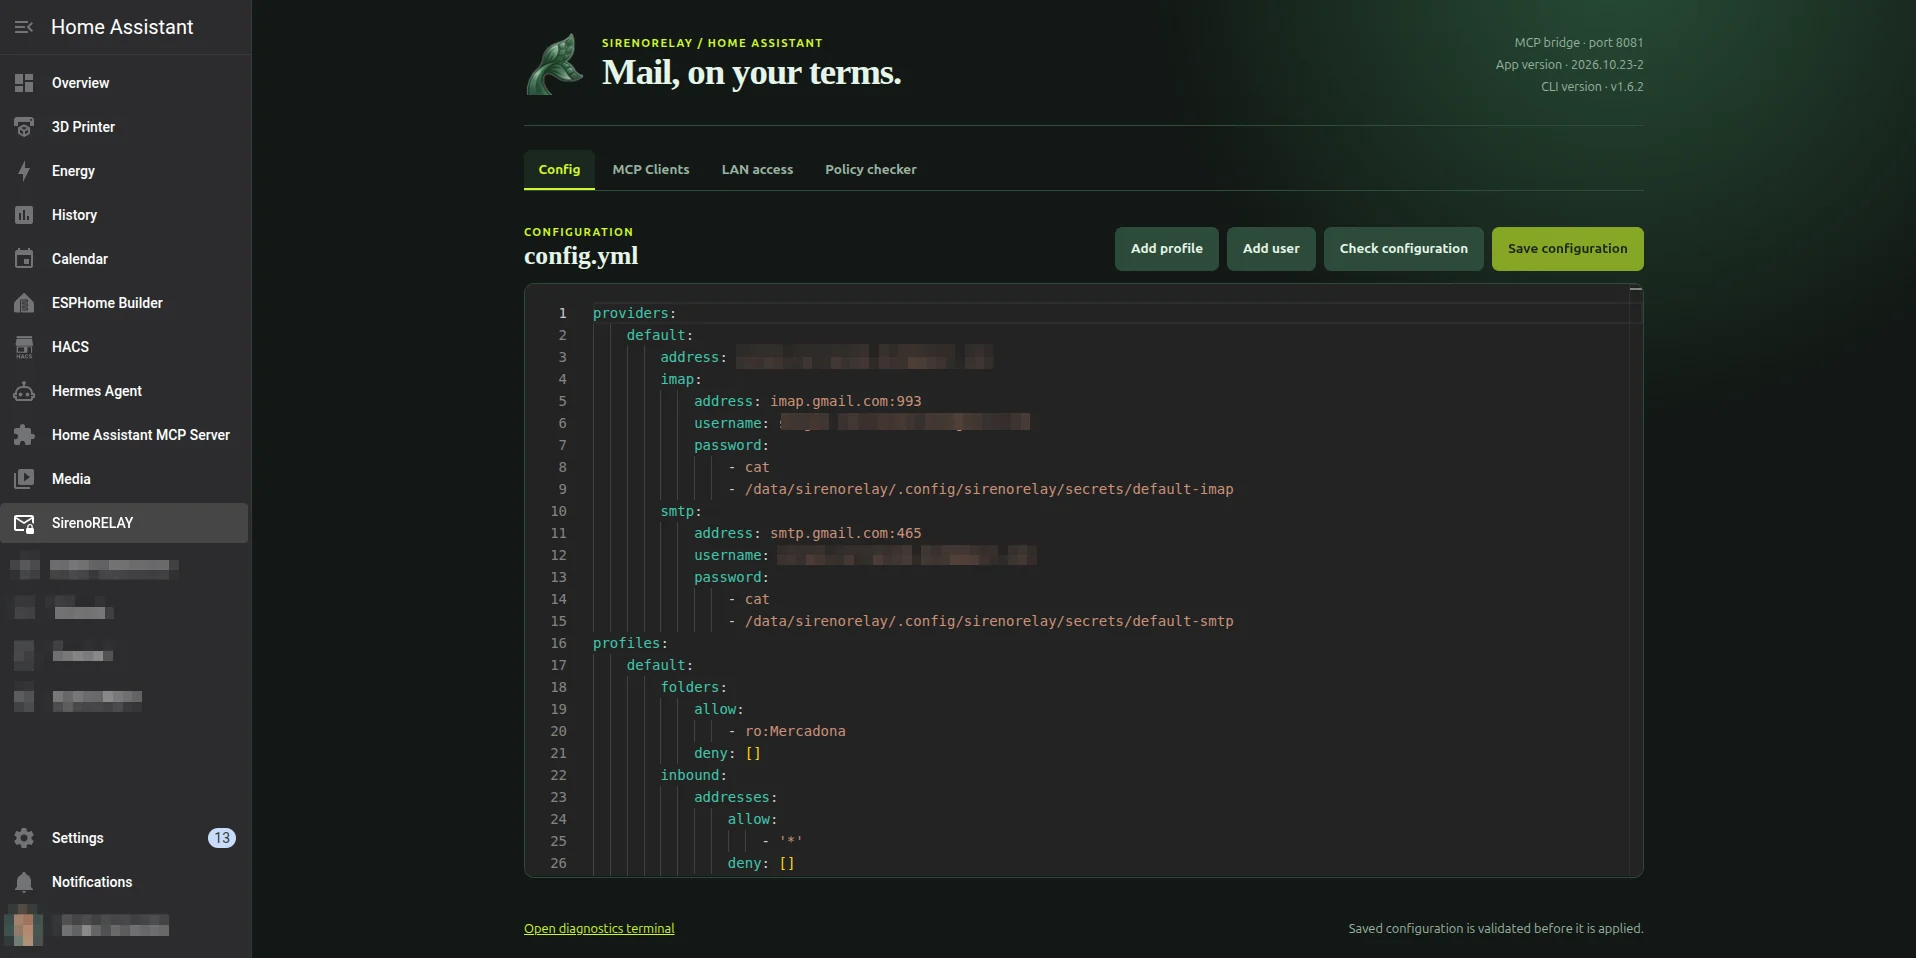Click the ro:Mercadona folder entry
1916x958 pixels.
(x=795, y=731)
